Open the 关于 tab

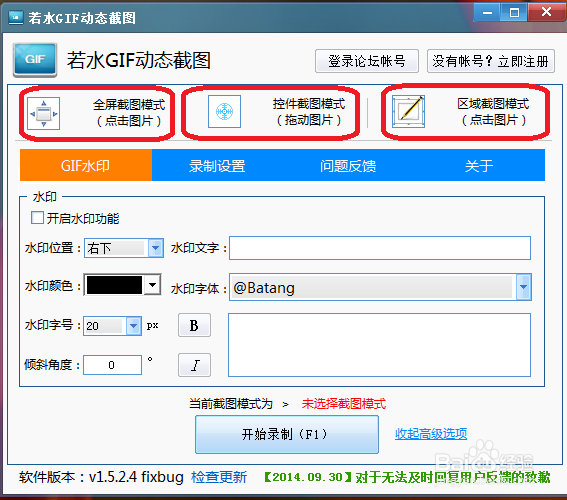pos(479,166)
